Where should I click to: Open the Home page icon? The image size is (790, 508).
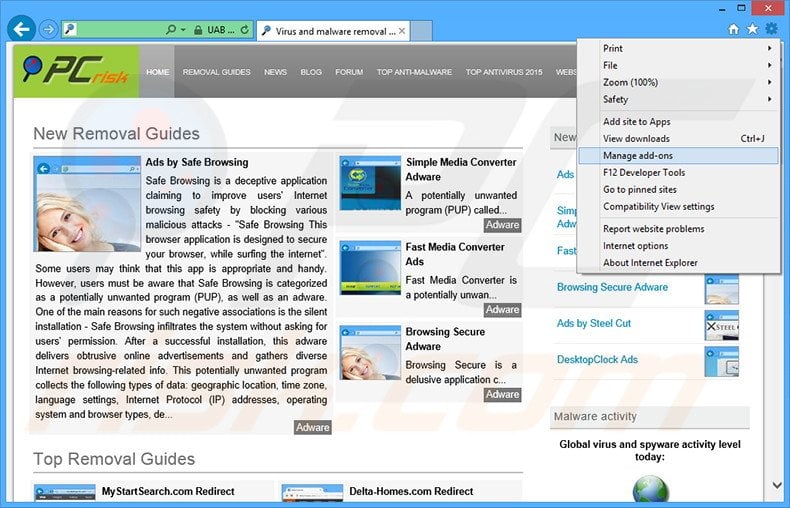(x=734, y=29)
